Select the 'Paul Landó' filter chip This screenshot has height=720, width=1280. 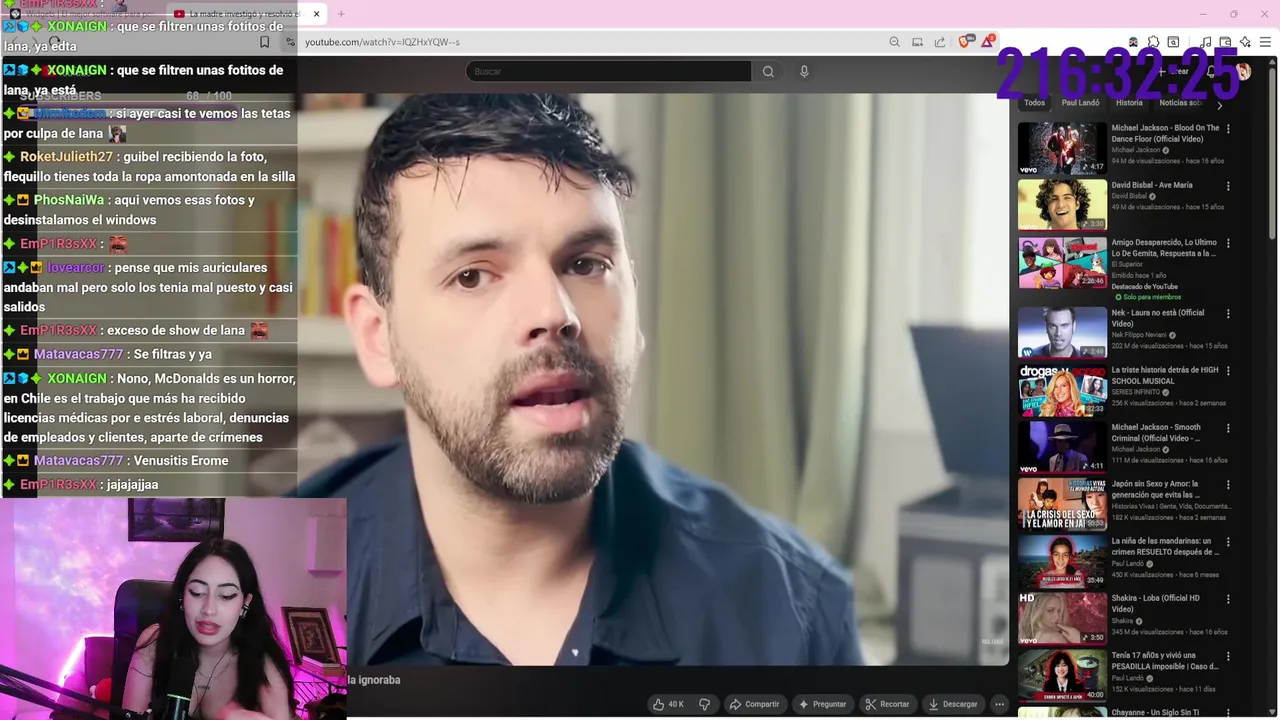pyautogui.click(x=1080, y=103)
